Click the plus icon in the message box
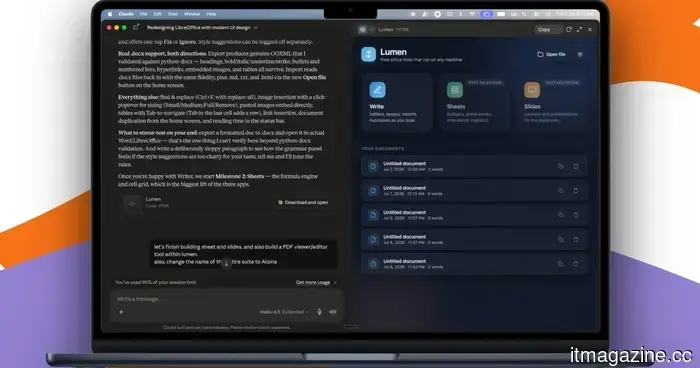The height and width of the screenshot is (368, 700). coord(121,312)
